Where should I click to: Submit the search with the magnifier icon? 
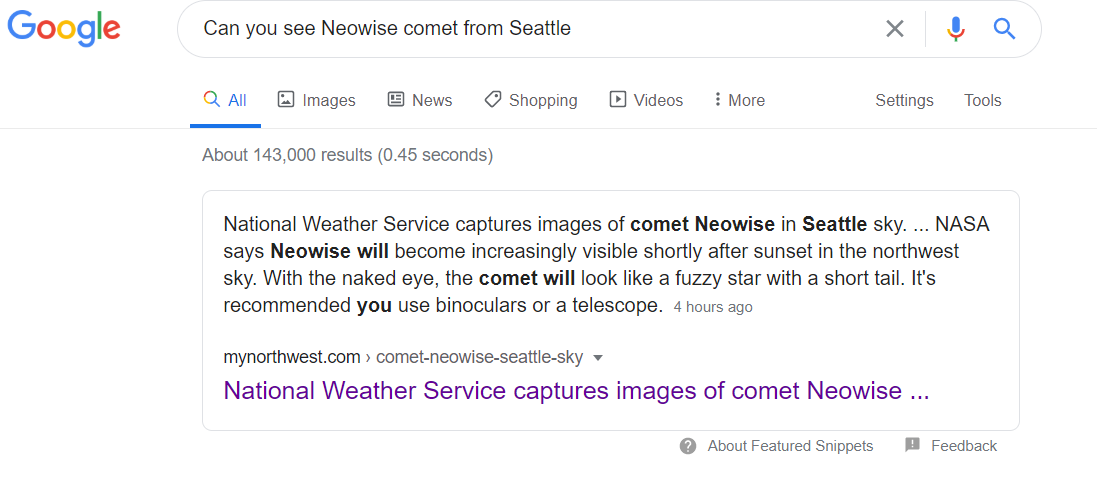click(1005, 29)
